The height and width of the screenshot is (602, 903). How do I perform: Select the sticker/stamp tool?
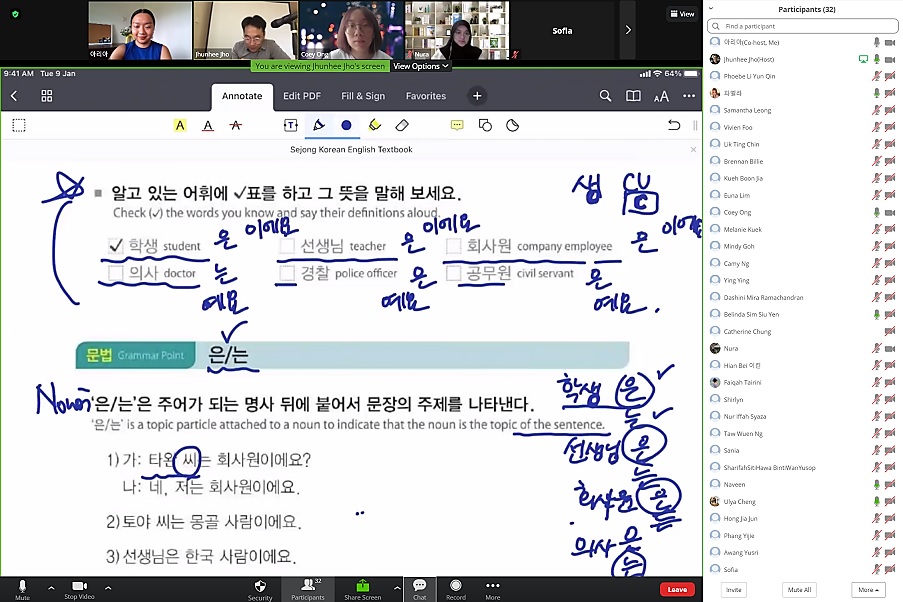[513, 125]
